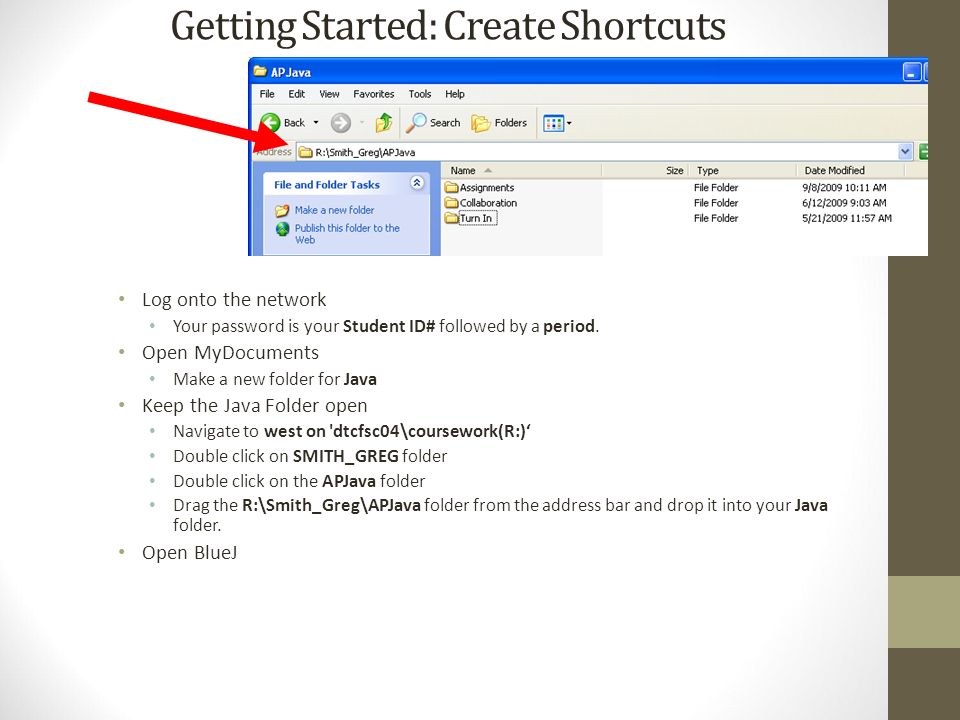Screen dimensions: 960x720
Task: Click the Turn In folder icon
Action: tap(451, 218)
